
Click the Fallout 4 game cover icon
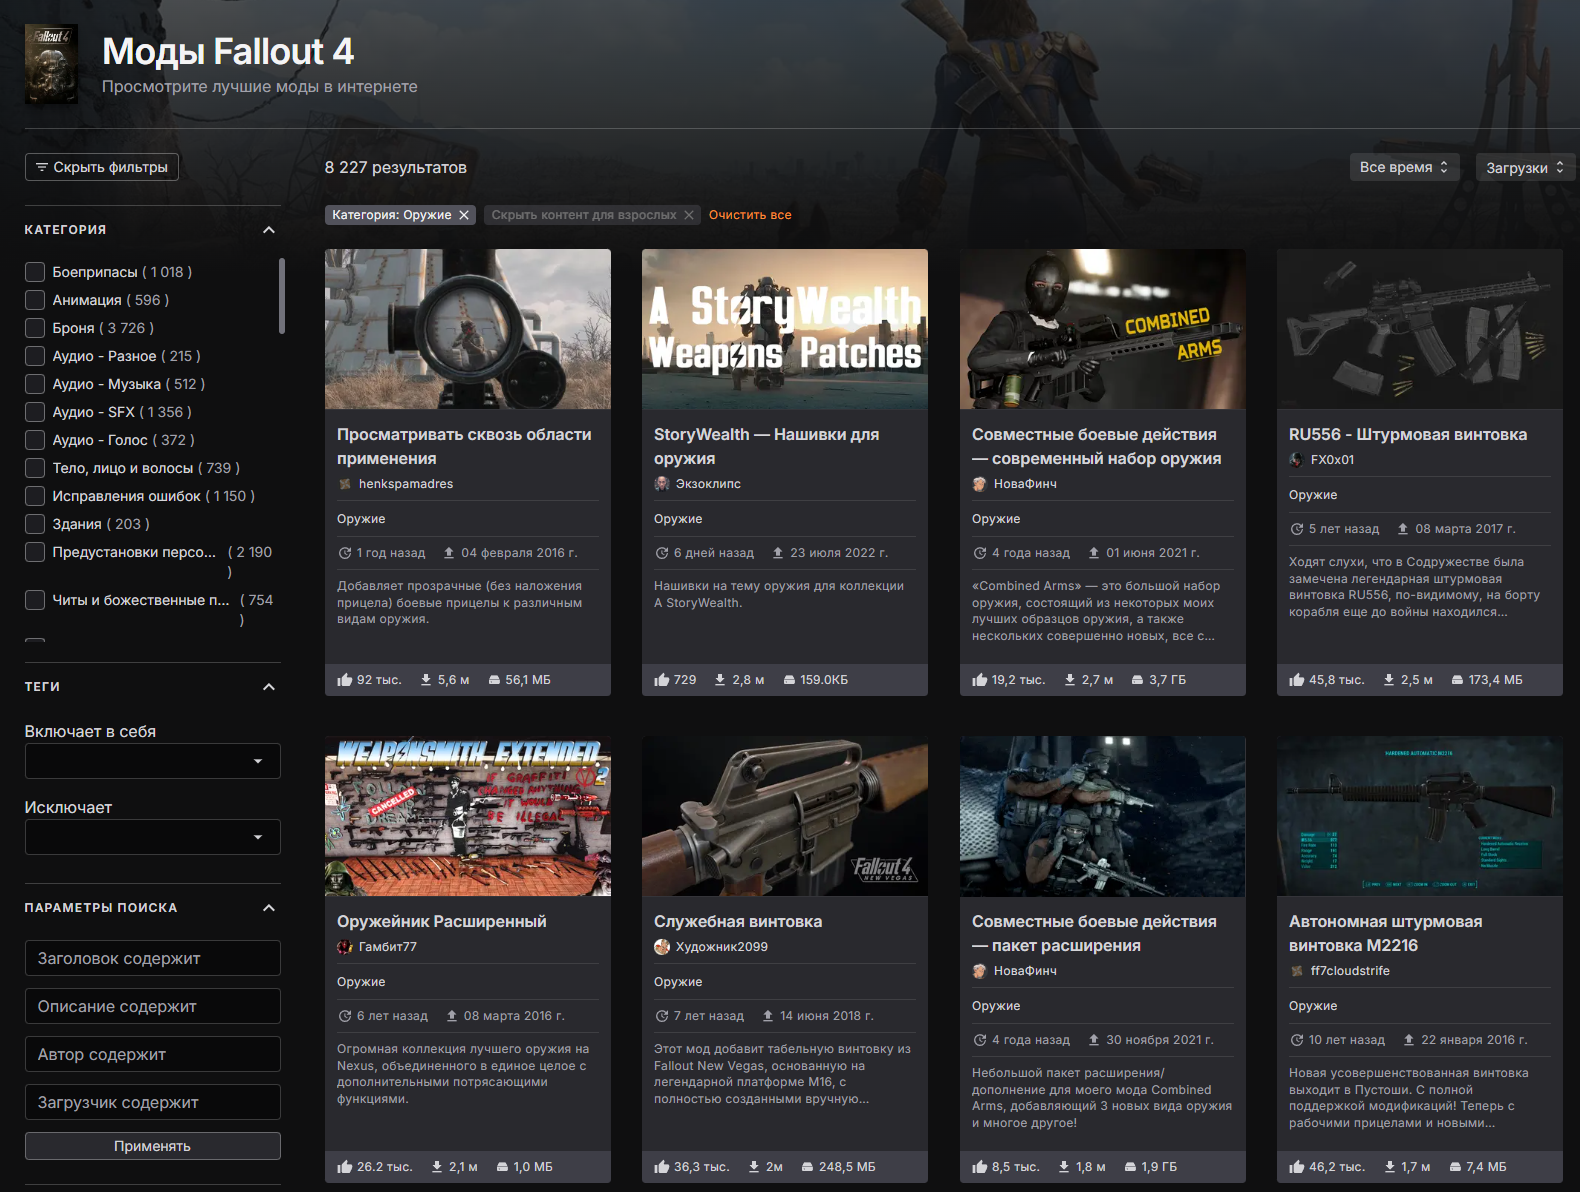point(51,64)
